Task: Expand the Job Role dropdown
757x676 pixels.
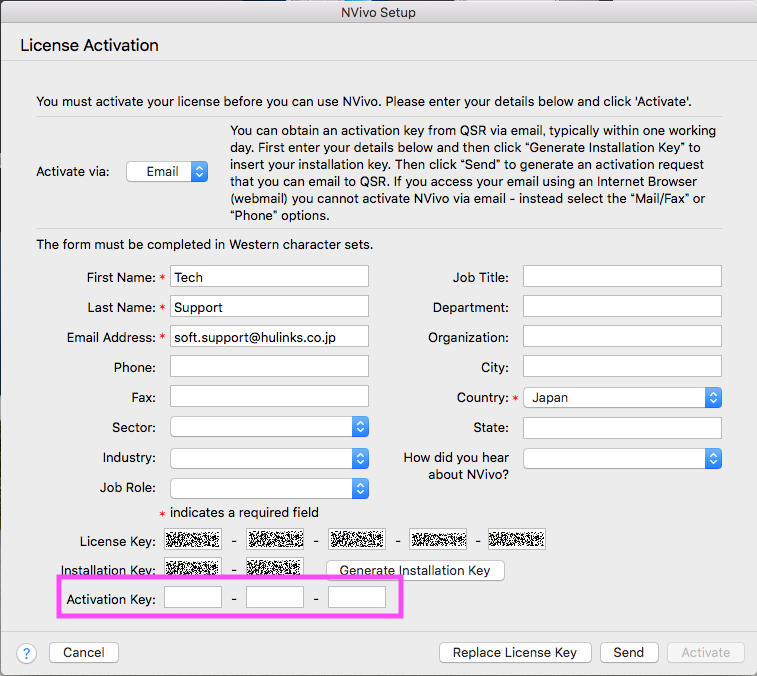Action: click(269, 488)
